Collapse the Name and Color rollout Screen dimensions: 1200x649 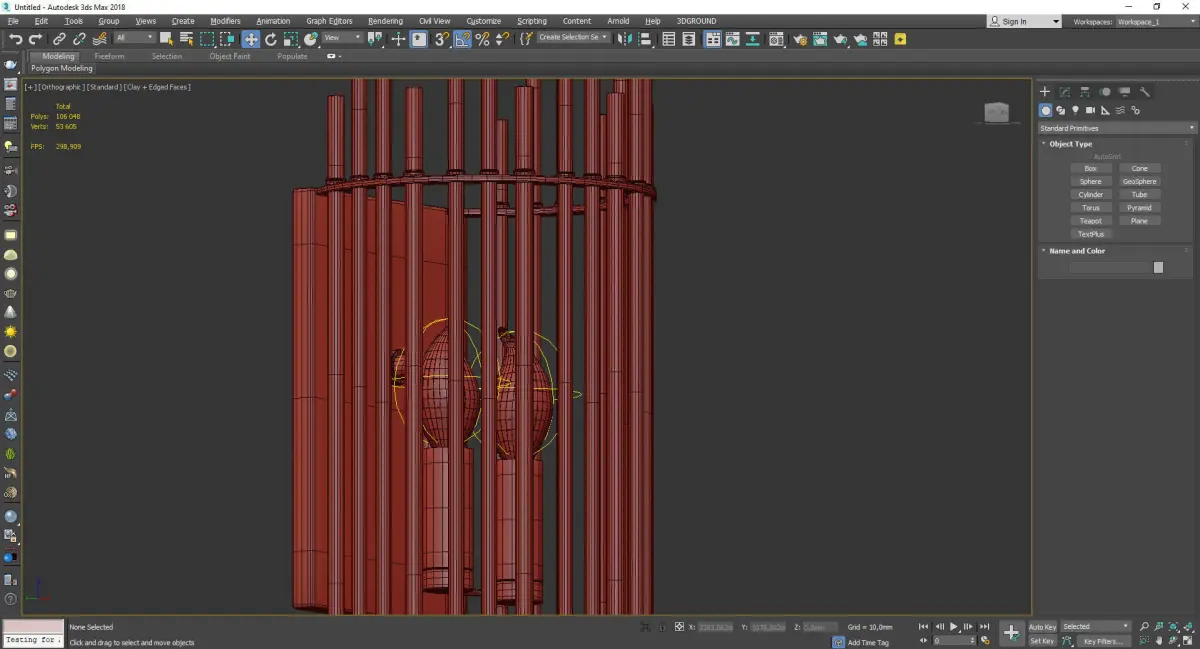pyautogui.click(x=1076, y=251)
